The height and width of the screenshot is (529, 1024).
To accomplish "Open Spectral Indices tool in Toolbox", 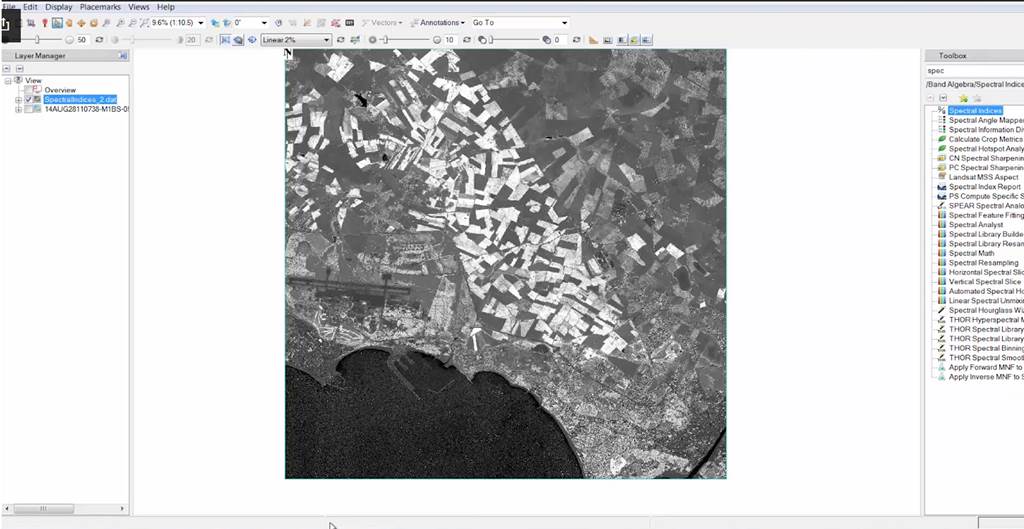I will [x=976, y=110].
